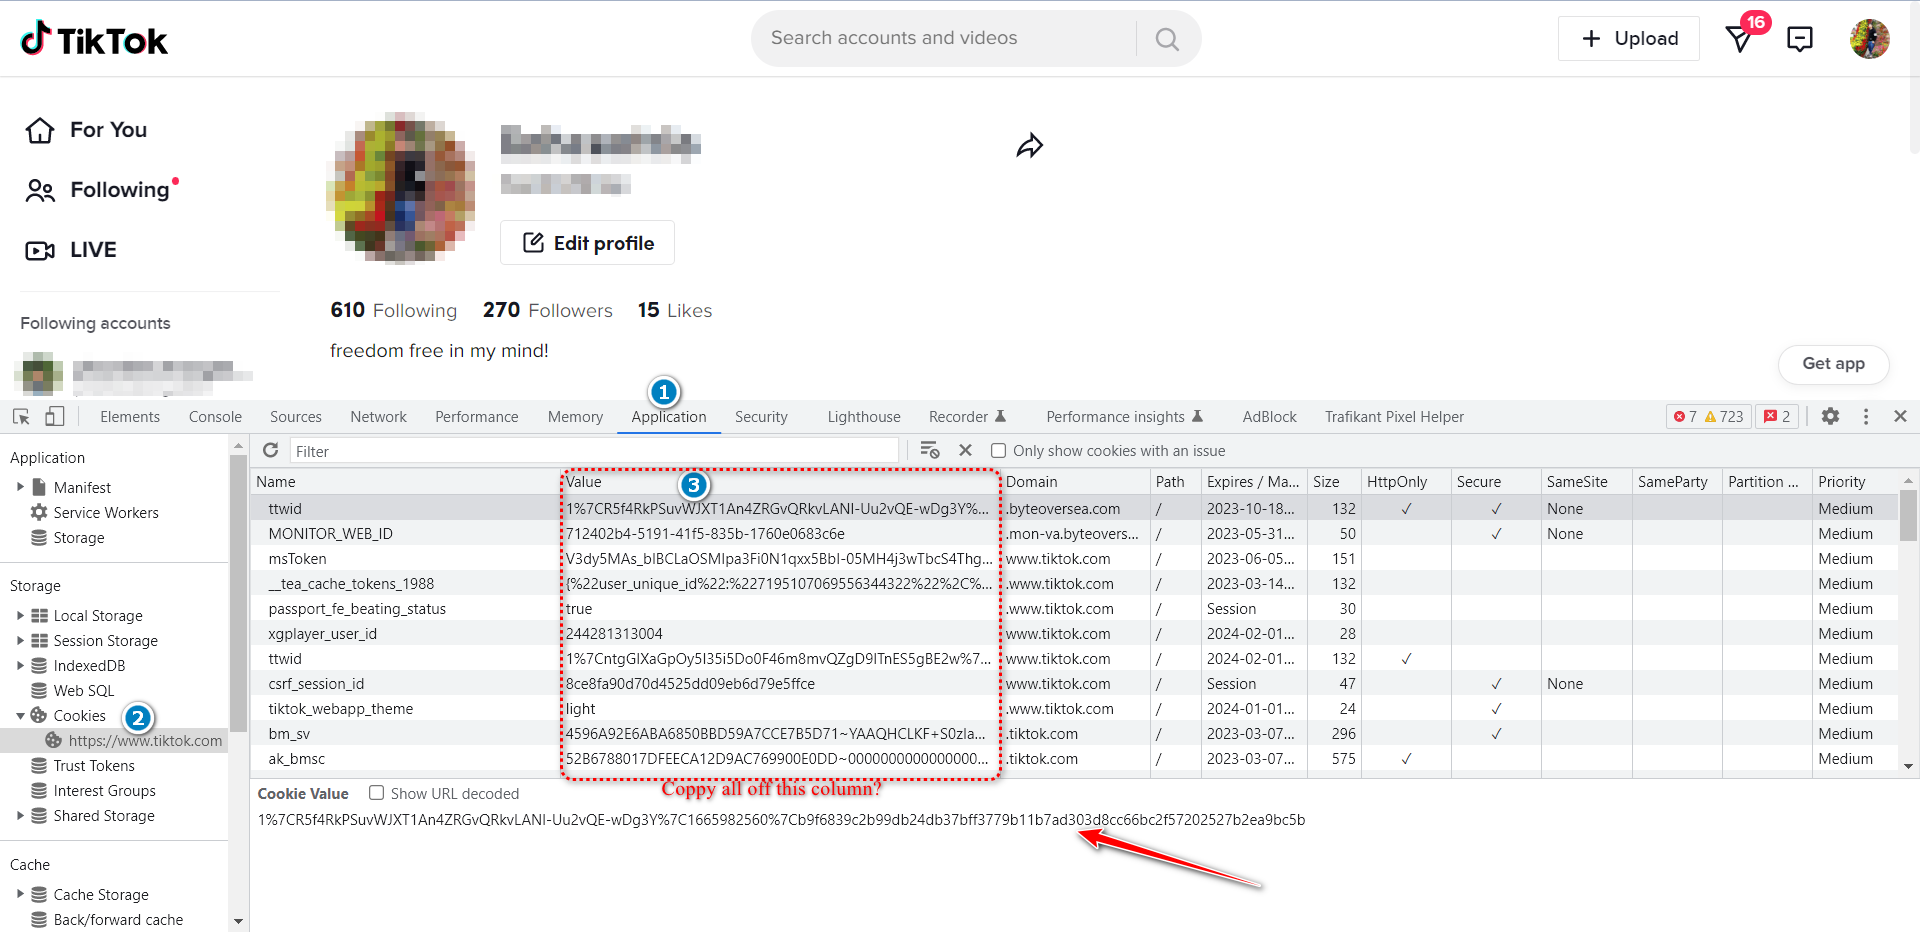1920x932 pixels.
Task: Open the Recorder tab
Action: [967, 417]
